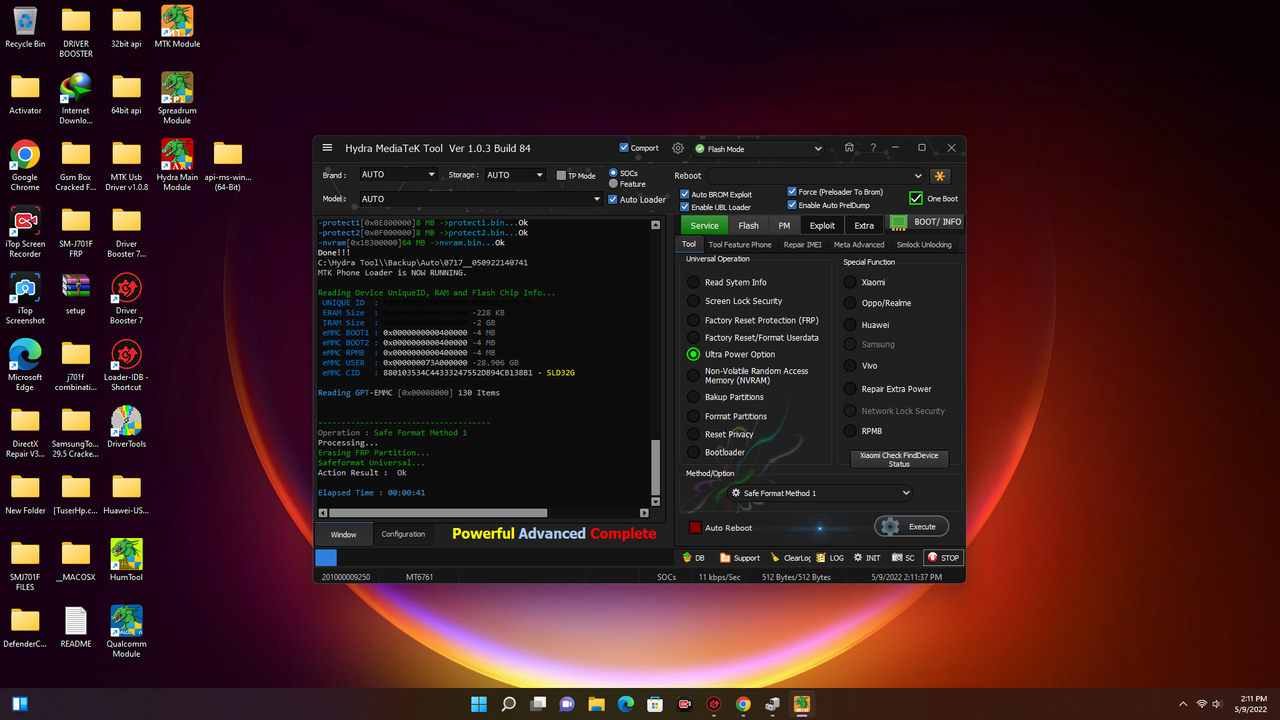This screenshot has height=720, width=1280.
Task: Enable the TP Mode checkbox
Action: point(562,175)
